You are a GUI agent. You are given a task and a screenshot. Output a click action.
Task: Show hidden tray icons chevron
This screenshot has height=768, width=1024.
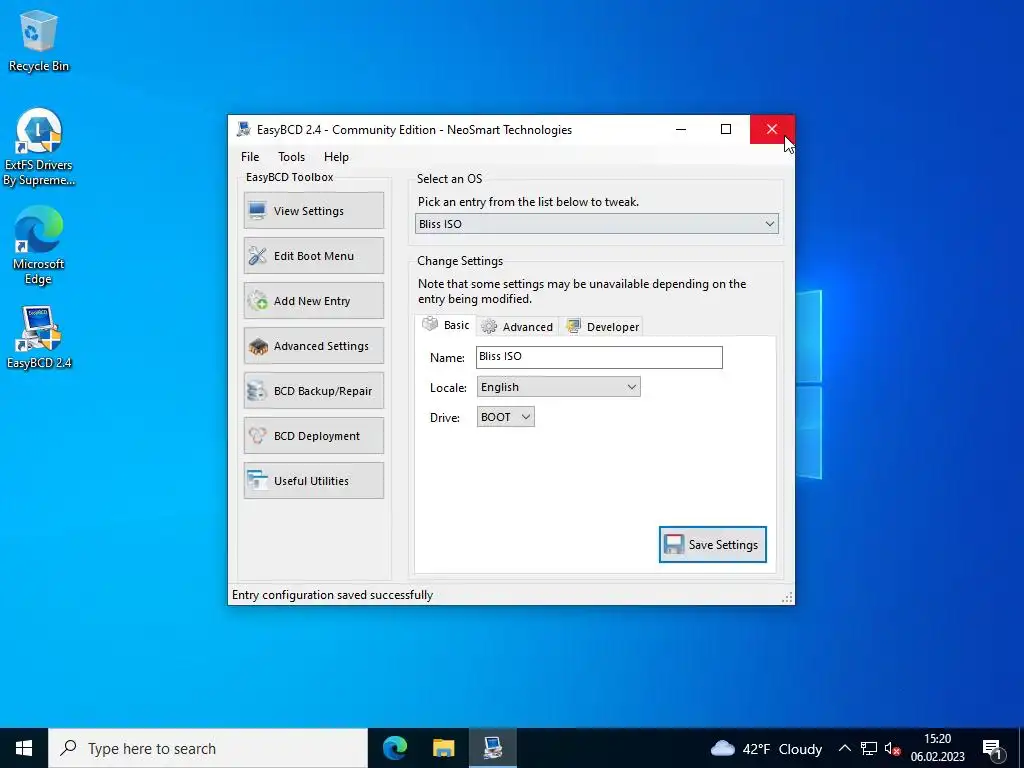point(844,748)
